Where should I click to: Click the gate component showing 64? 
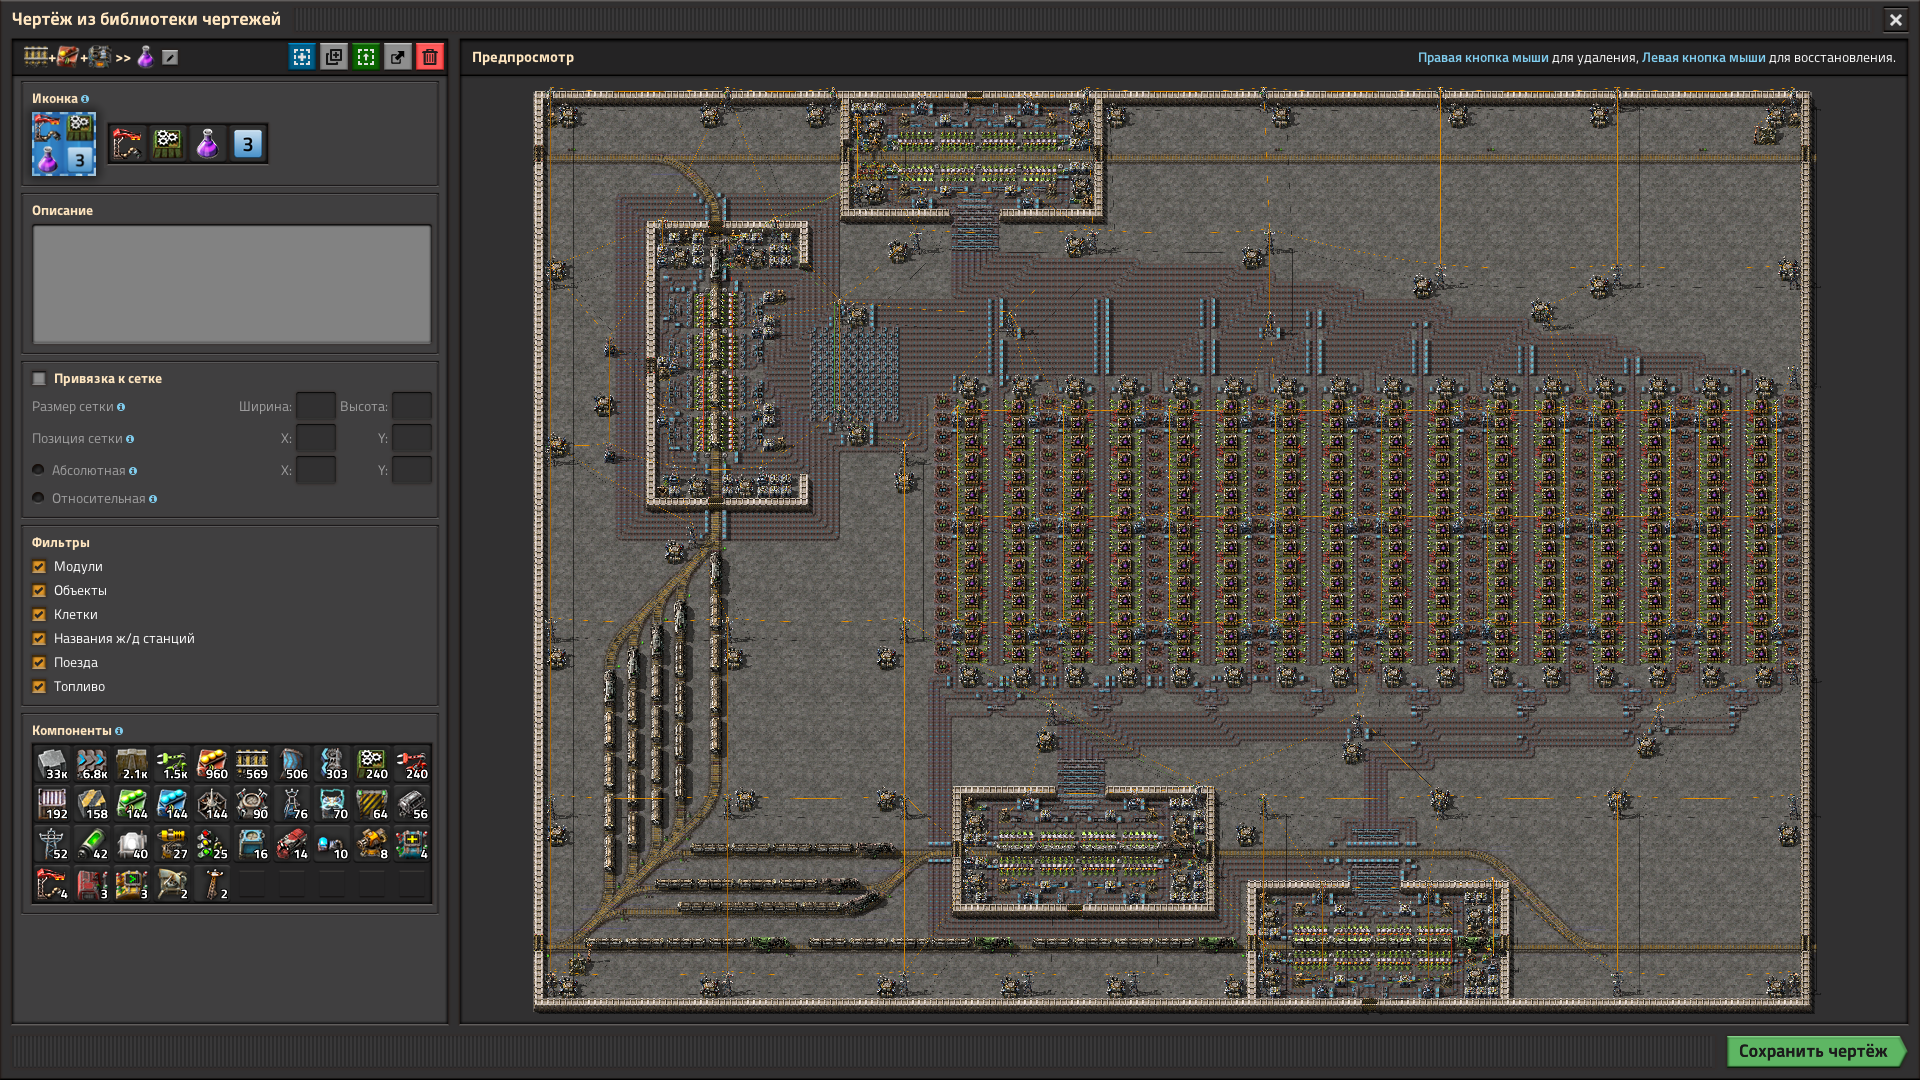372,804
